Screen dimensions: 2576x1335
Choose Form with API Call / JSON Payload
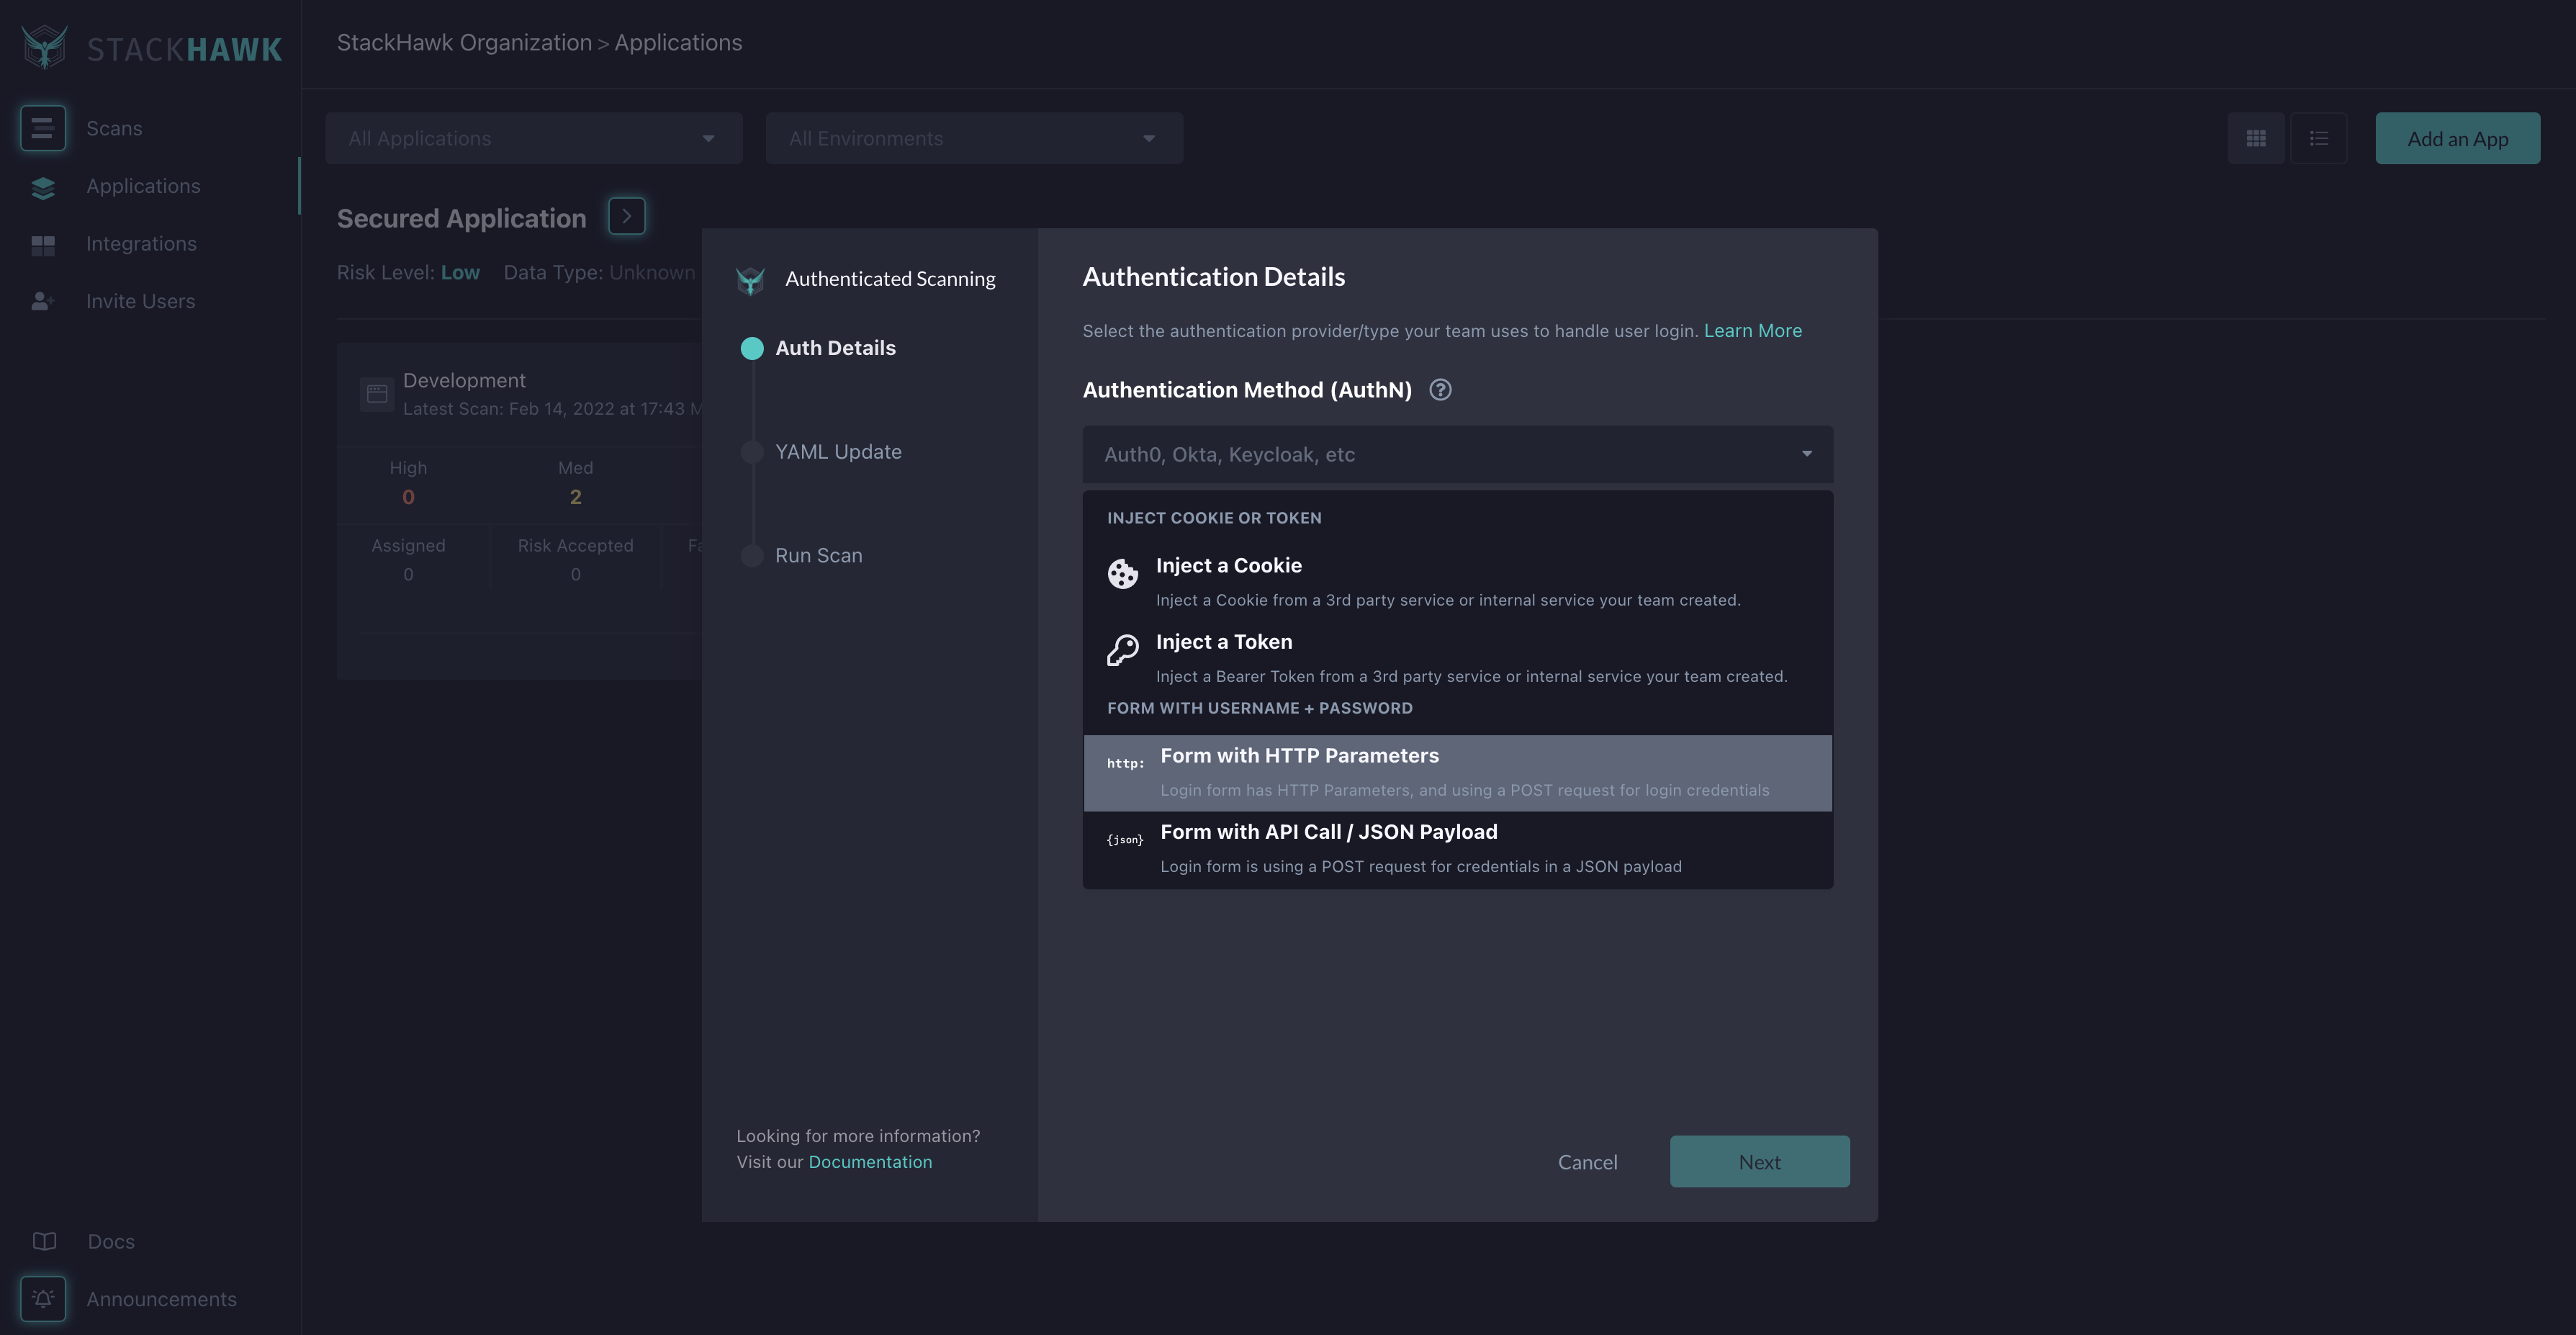(1458, 849)
